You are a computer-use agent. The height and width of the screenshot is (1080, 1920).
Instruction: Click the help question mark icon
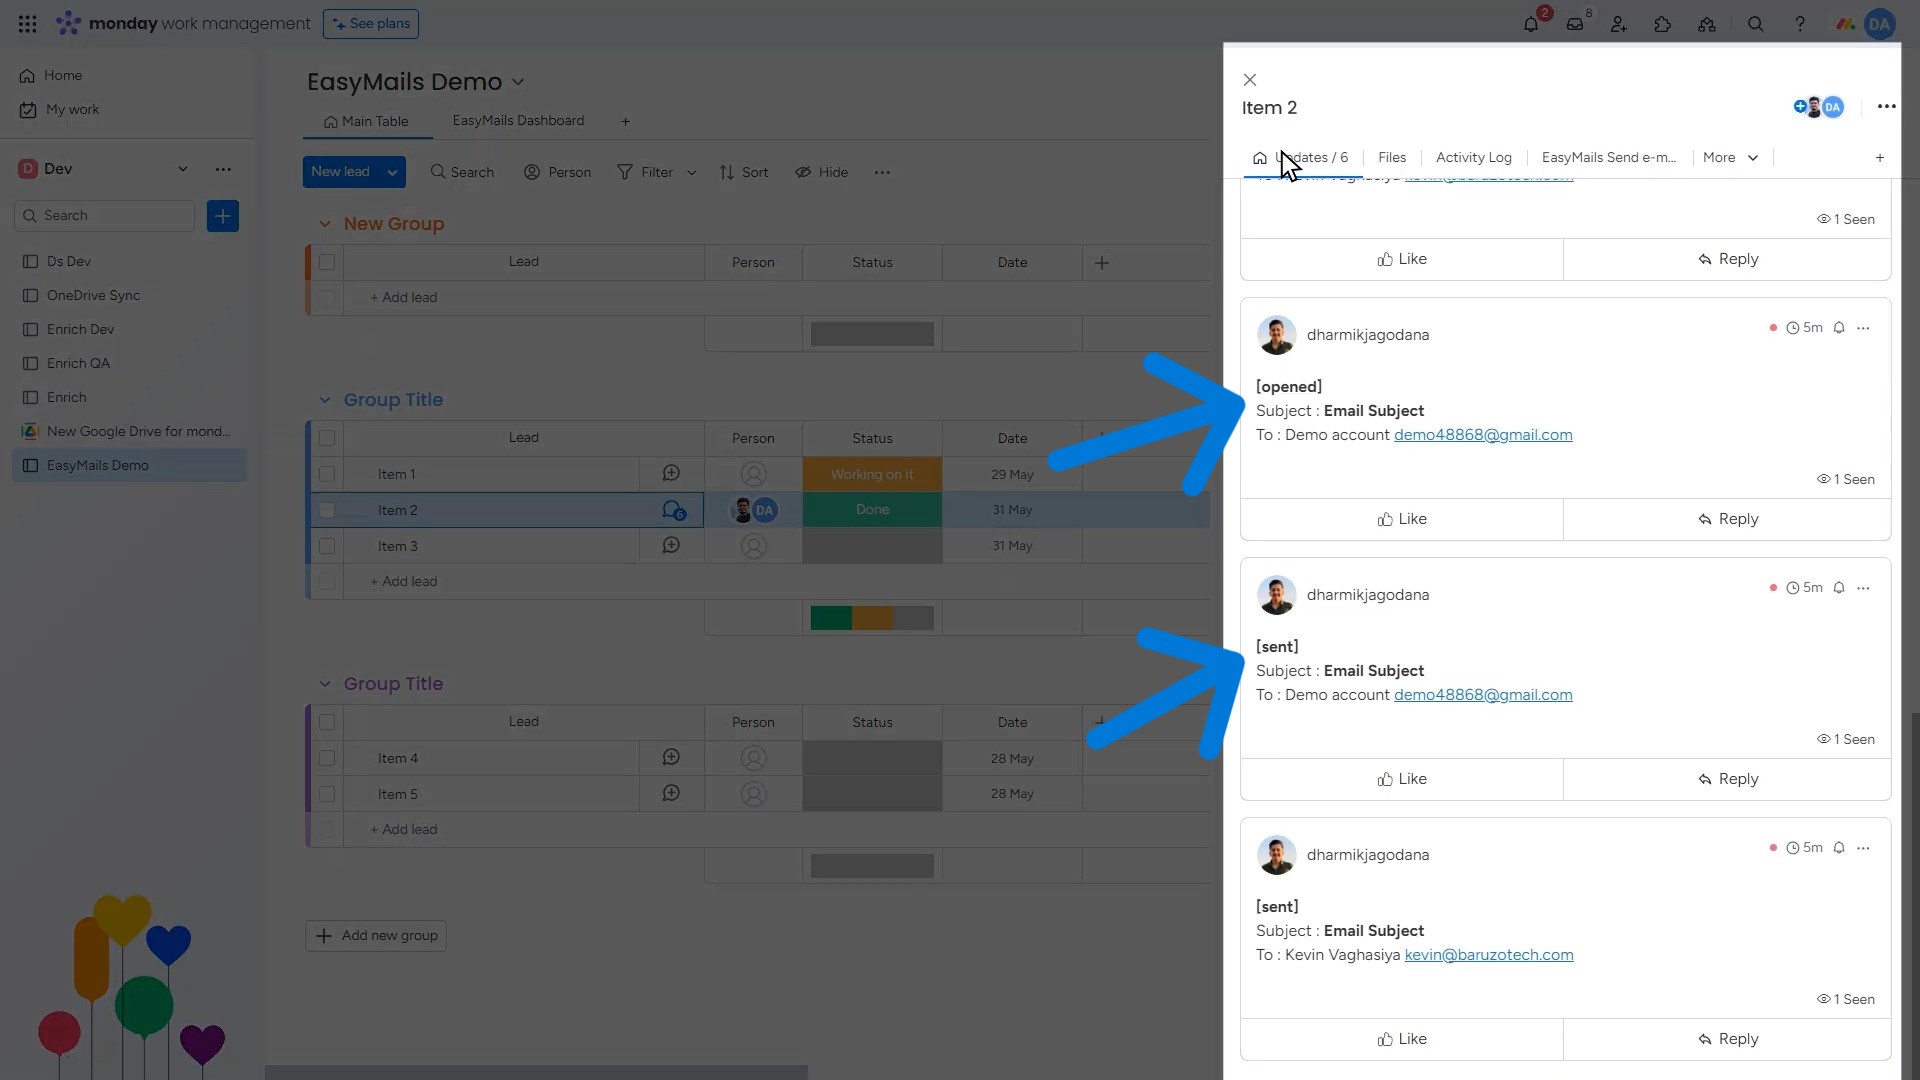tap(1800, 22)
